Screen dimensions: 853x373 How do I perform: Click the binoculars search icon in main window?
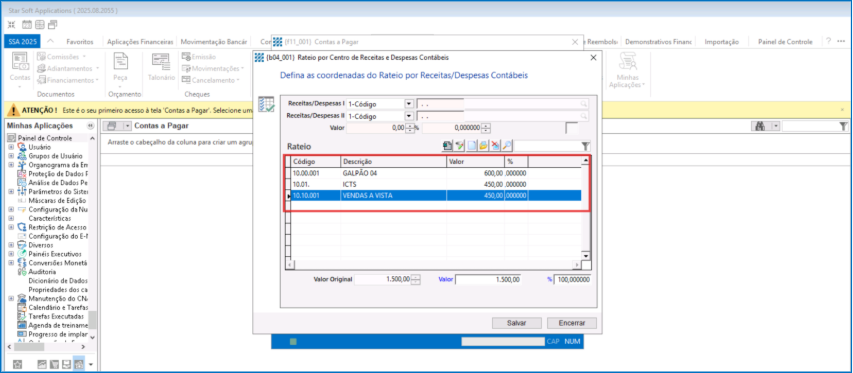click(760, 126)
